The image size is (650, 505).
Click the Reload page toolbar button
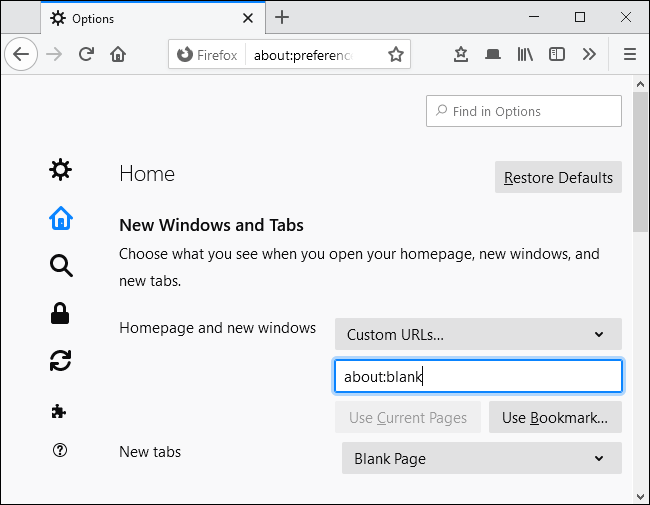pos(86,55)
